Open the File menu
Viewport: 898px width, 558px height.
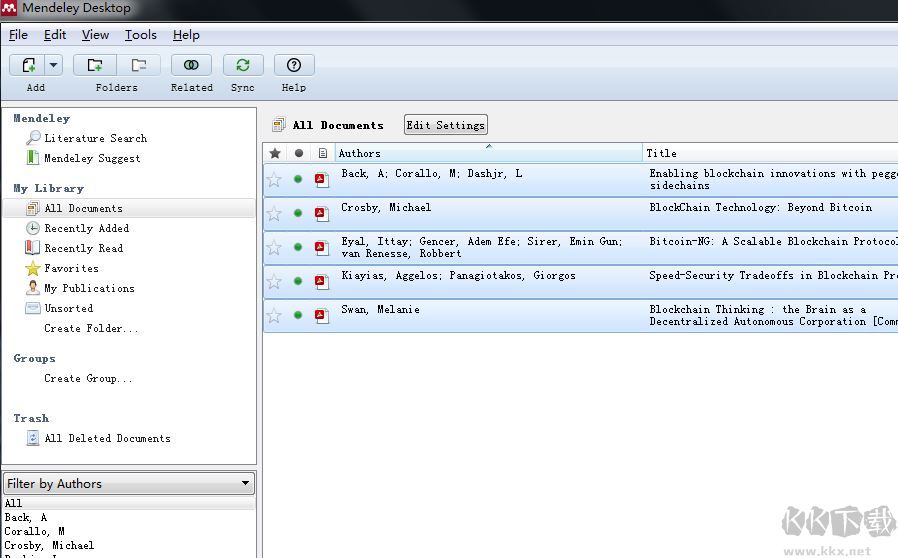pyautogui.click(x=18, y=35)
